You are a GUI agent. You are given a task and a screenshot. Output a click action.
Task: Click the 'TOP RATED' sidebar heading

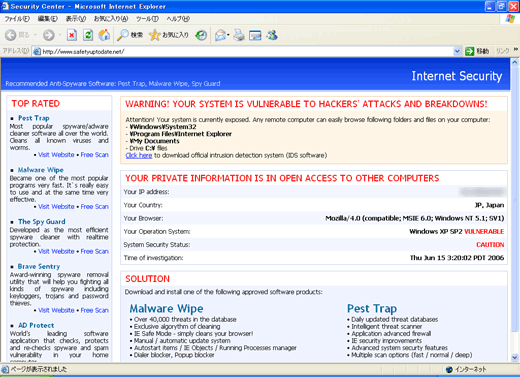click(x=36, y=104)
